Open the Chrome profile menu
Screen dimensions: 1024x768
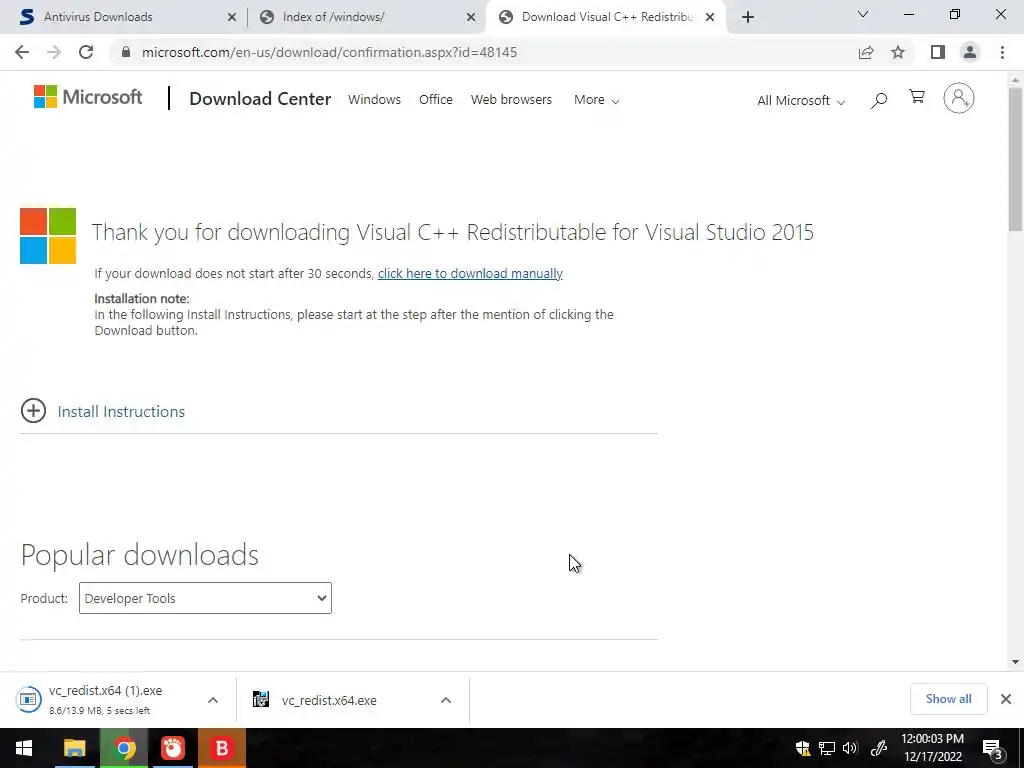pos(970,52)
